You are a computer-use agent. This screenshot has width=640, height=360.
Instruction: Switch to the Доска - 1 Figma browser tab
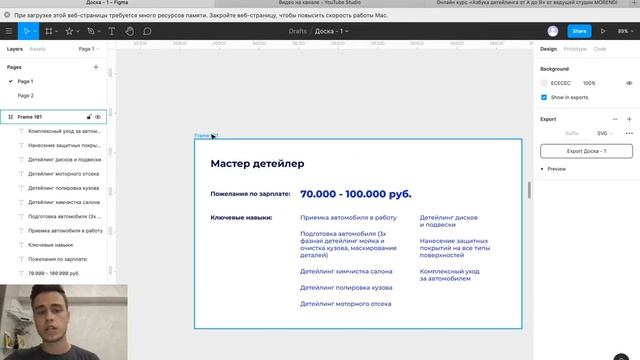coord(107,3)
